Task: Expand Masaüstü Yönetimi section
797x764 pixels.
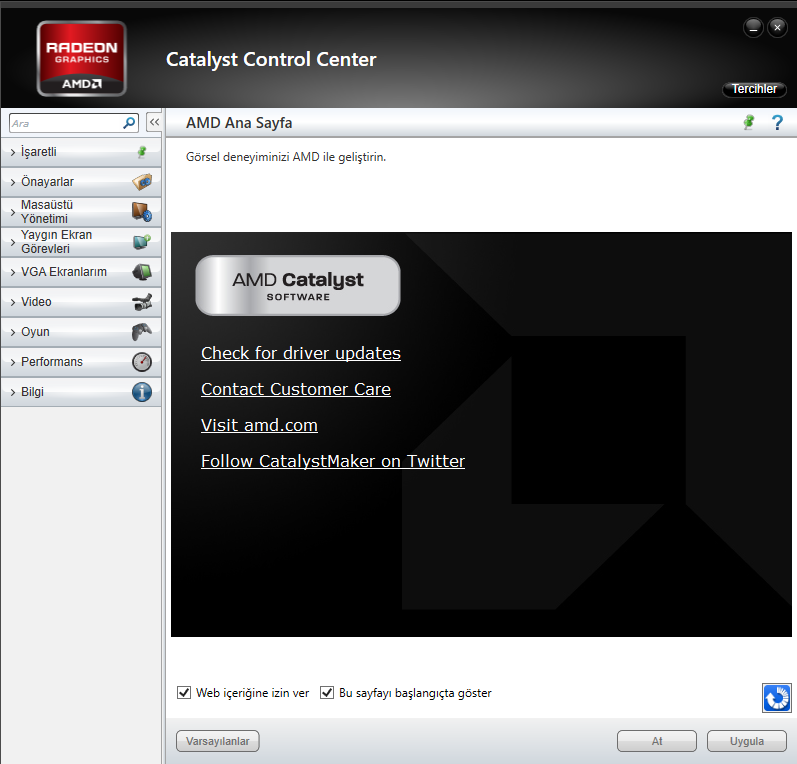Action: [81, 212]
